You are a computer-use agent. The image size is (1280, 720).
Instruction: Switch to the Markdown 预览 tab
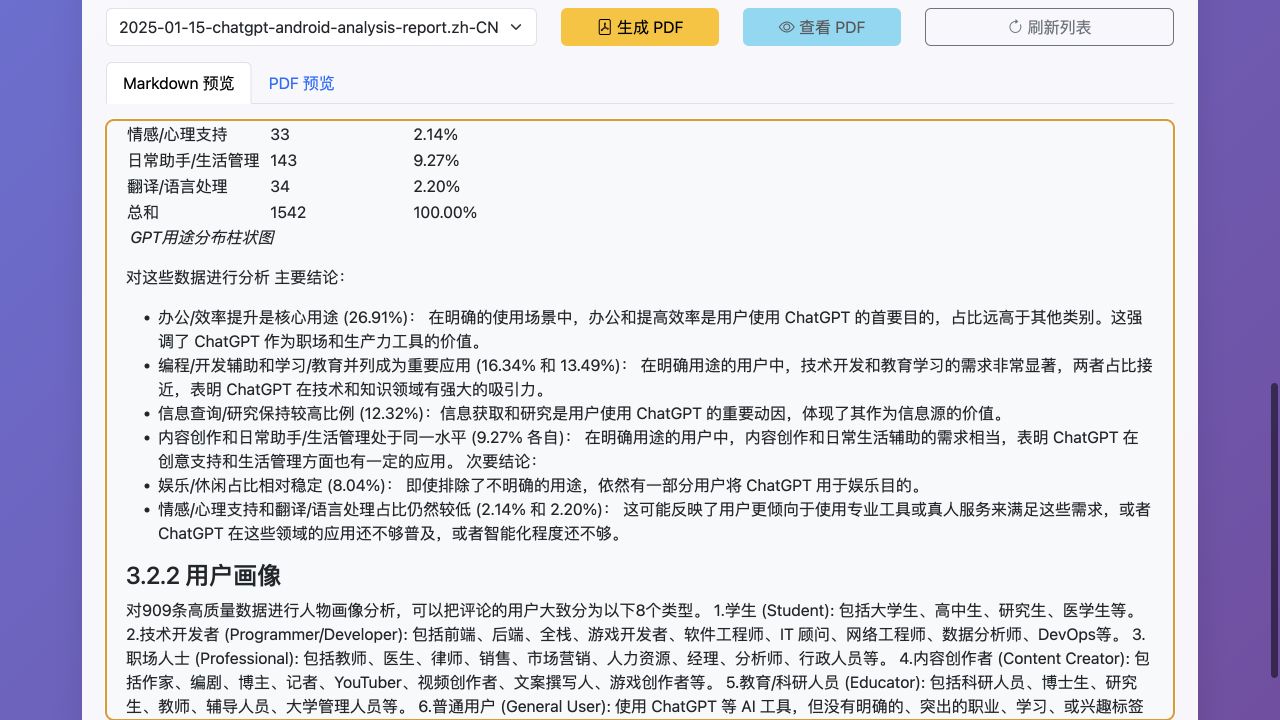click(x=179, y=83)
